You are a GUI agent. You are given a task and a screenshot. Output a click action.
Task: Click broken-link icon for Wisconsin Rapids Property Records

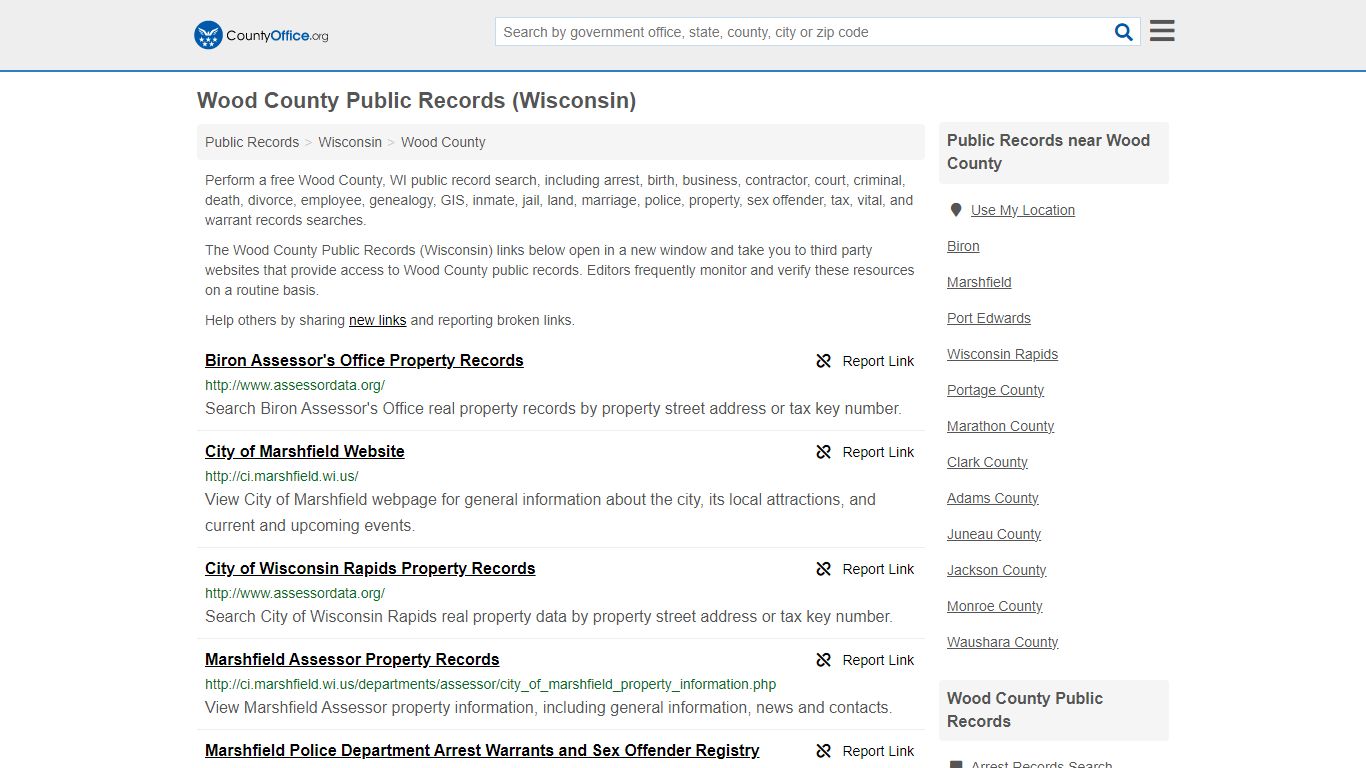824,569
